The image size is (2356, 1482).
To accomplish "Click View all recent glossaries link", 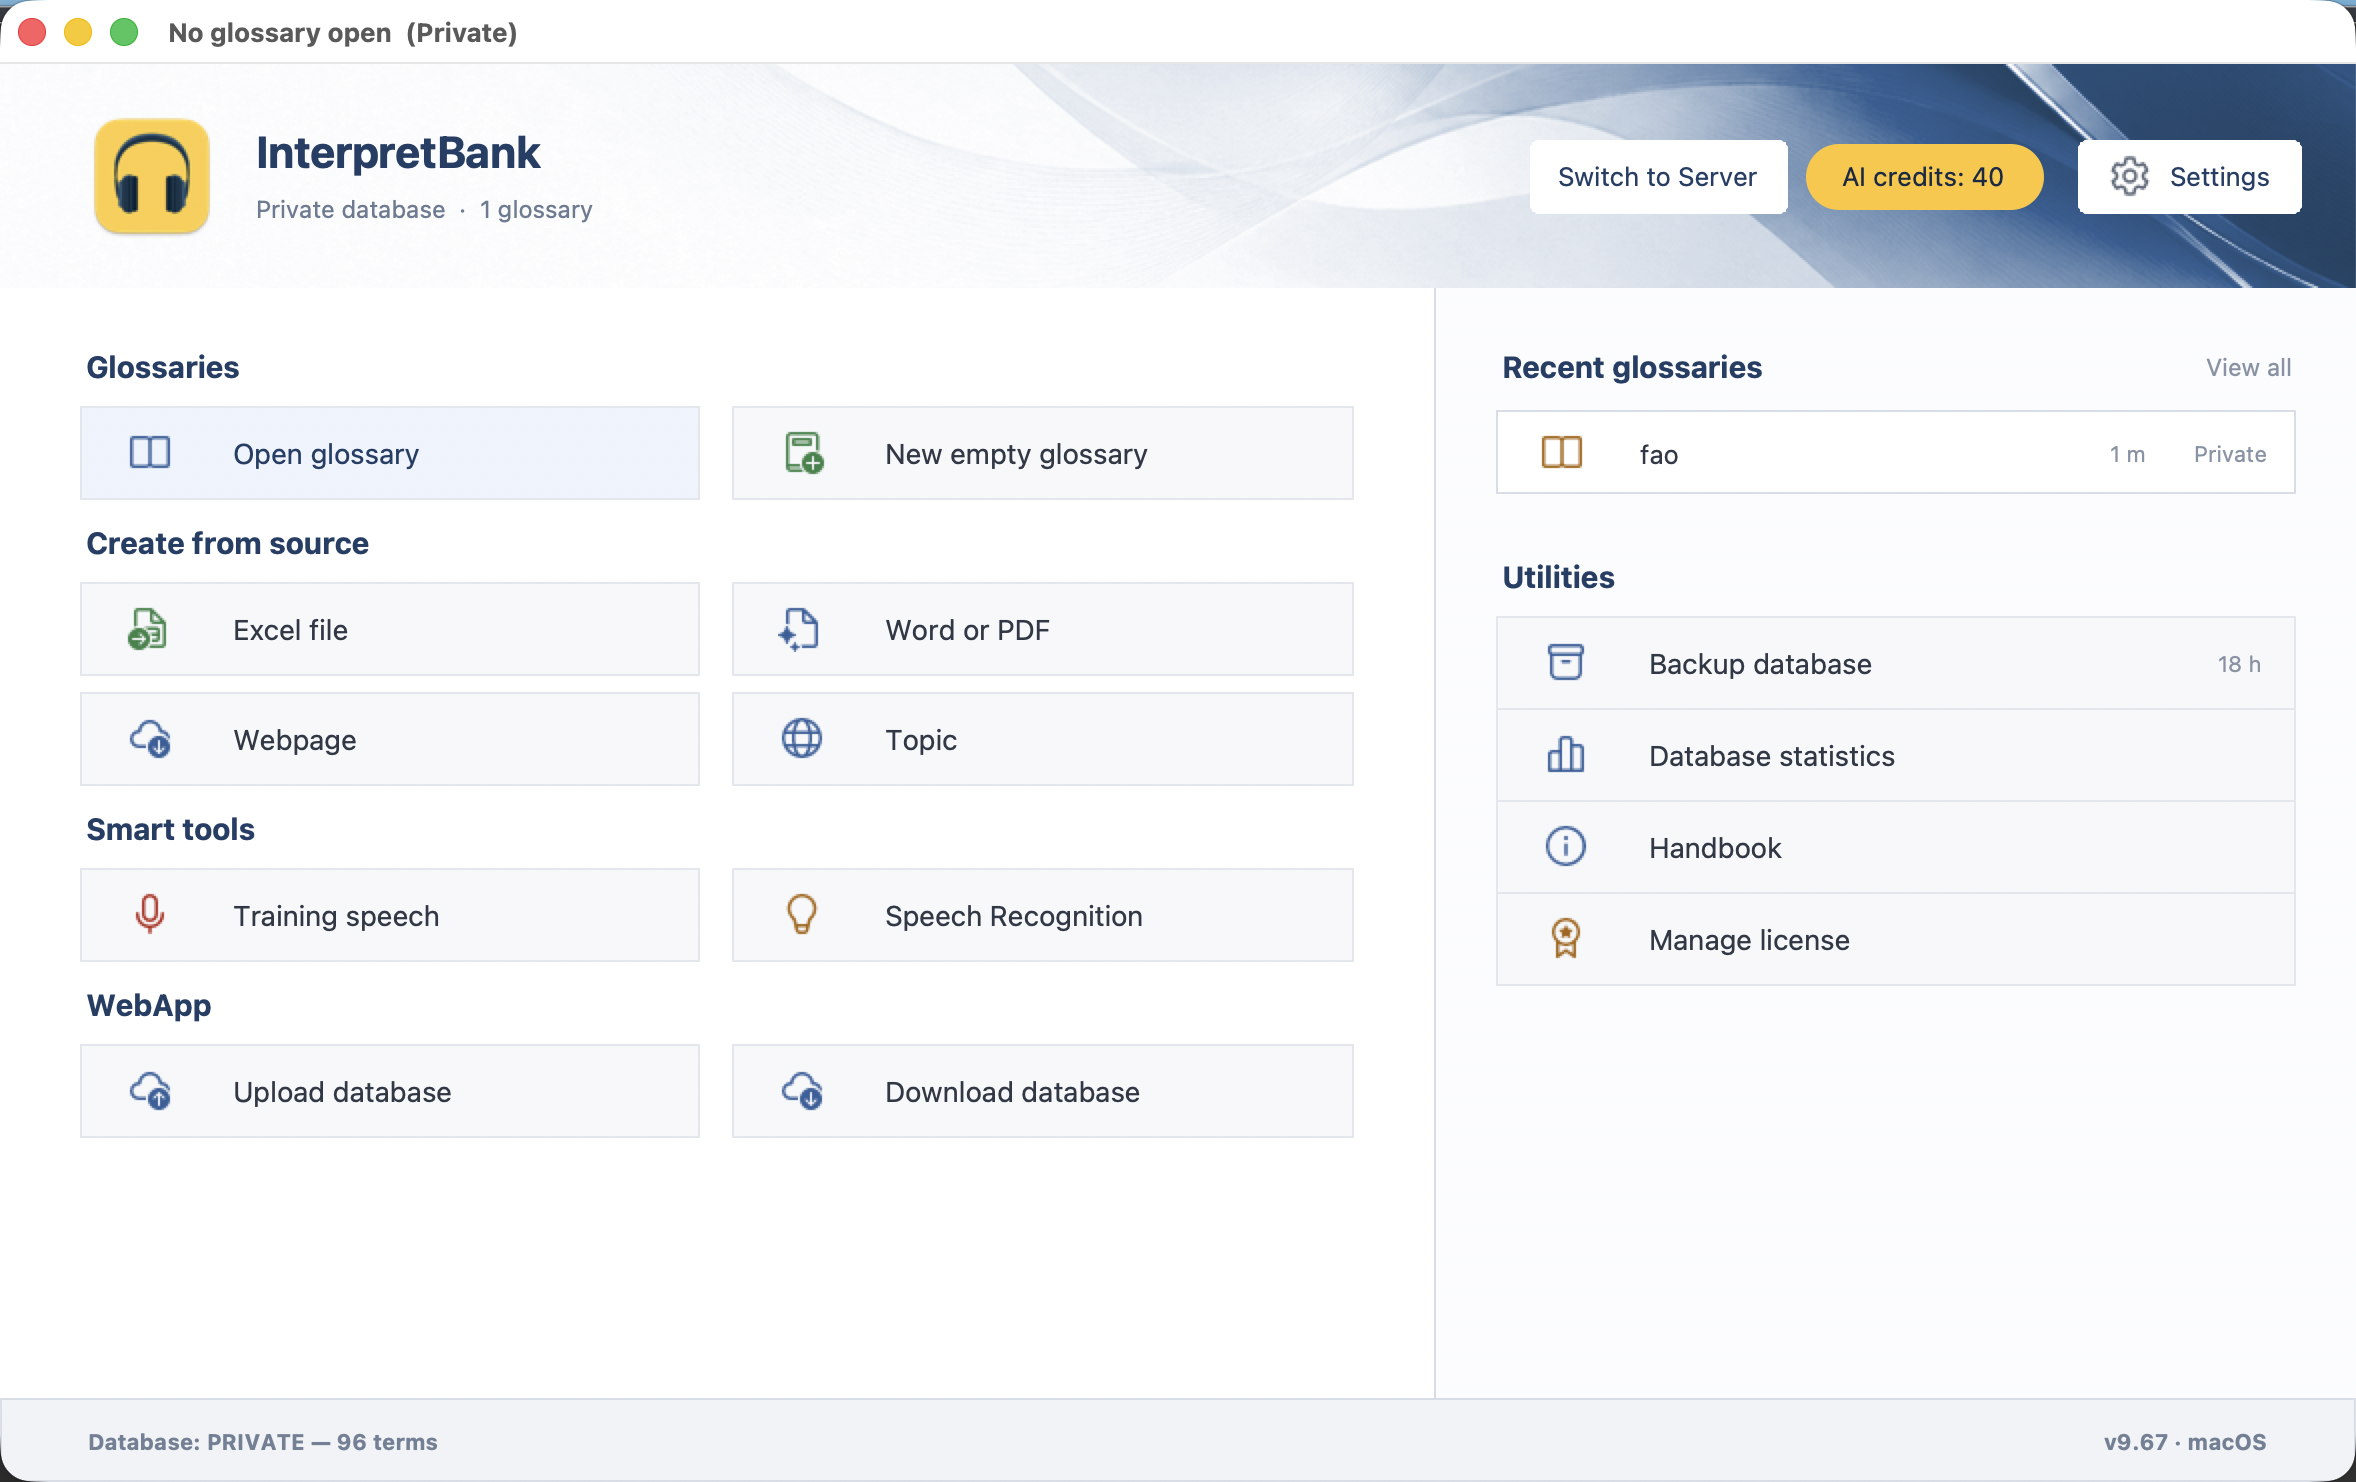I will point(2249,367).
